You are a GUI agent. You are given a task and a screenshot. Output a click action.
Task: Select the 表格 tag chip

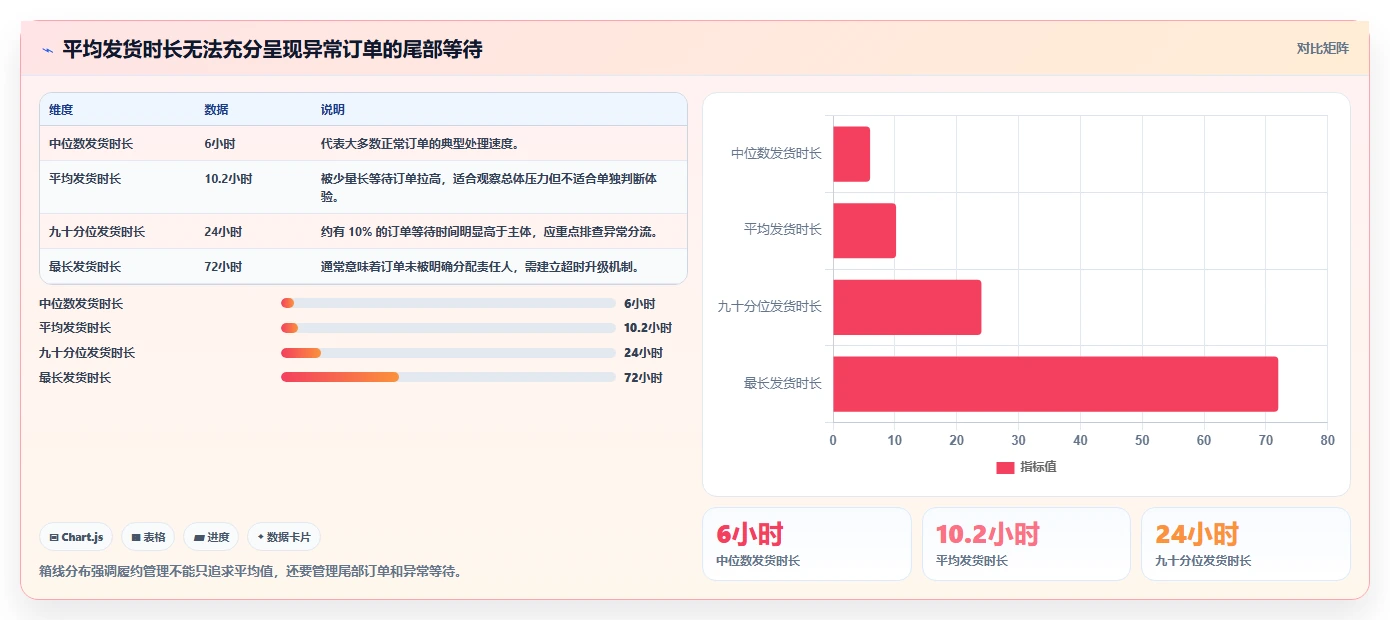click(x=148, y=537)
